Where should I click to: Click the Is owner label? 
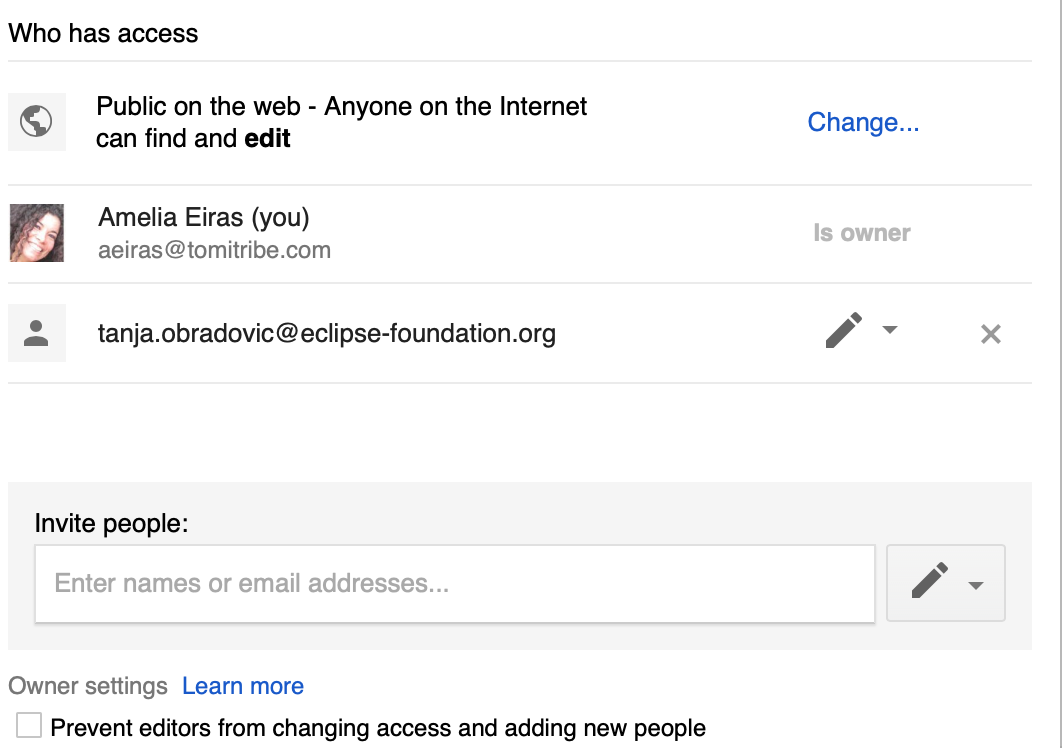tap(862, 233)
